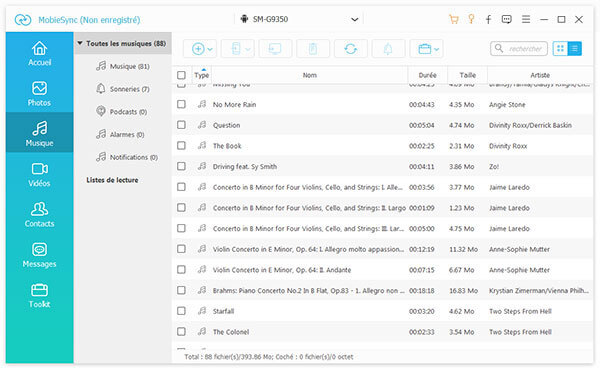This screenshot has width=600, height=370.
Task: Open the Toolkit section
Action: tap(39, 295)
